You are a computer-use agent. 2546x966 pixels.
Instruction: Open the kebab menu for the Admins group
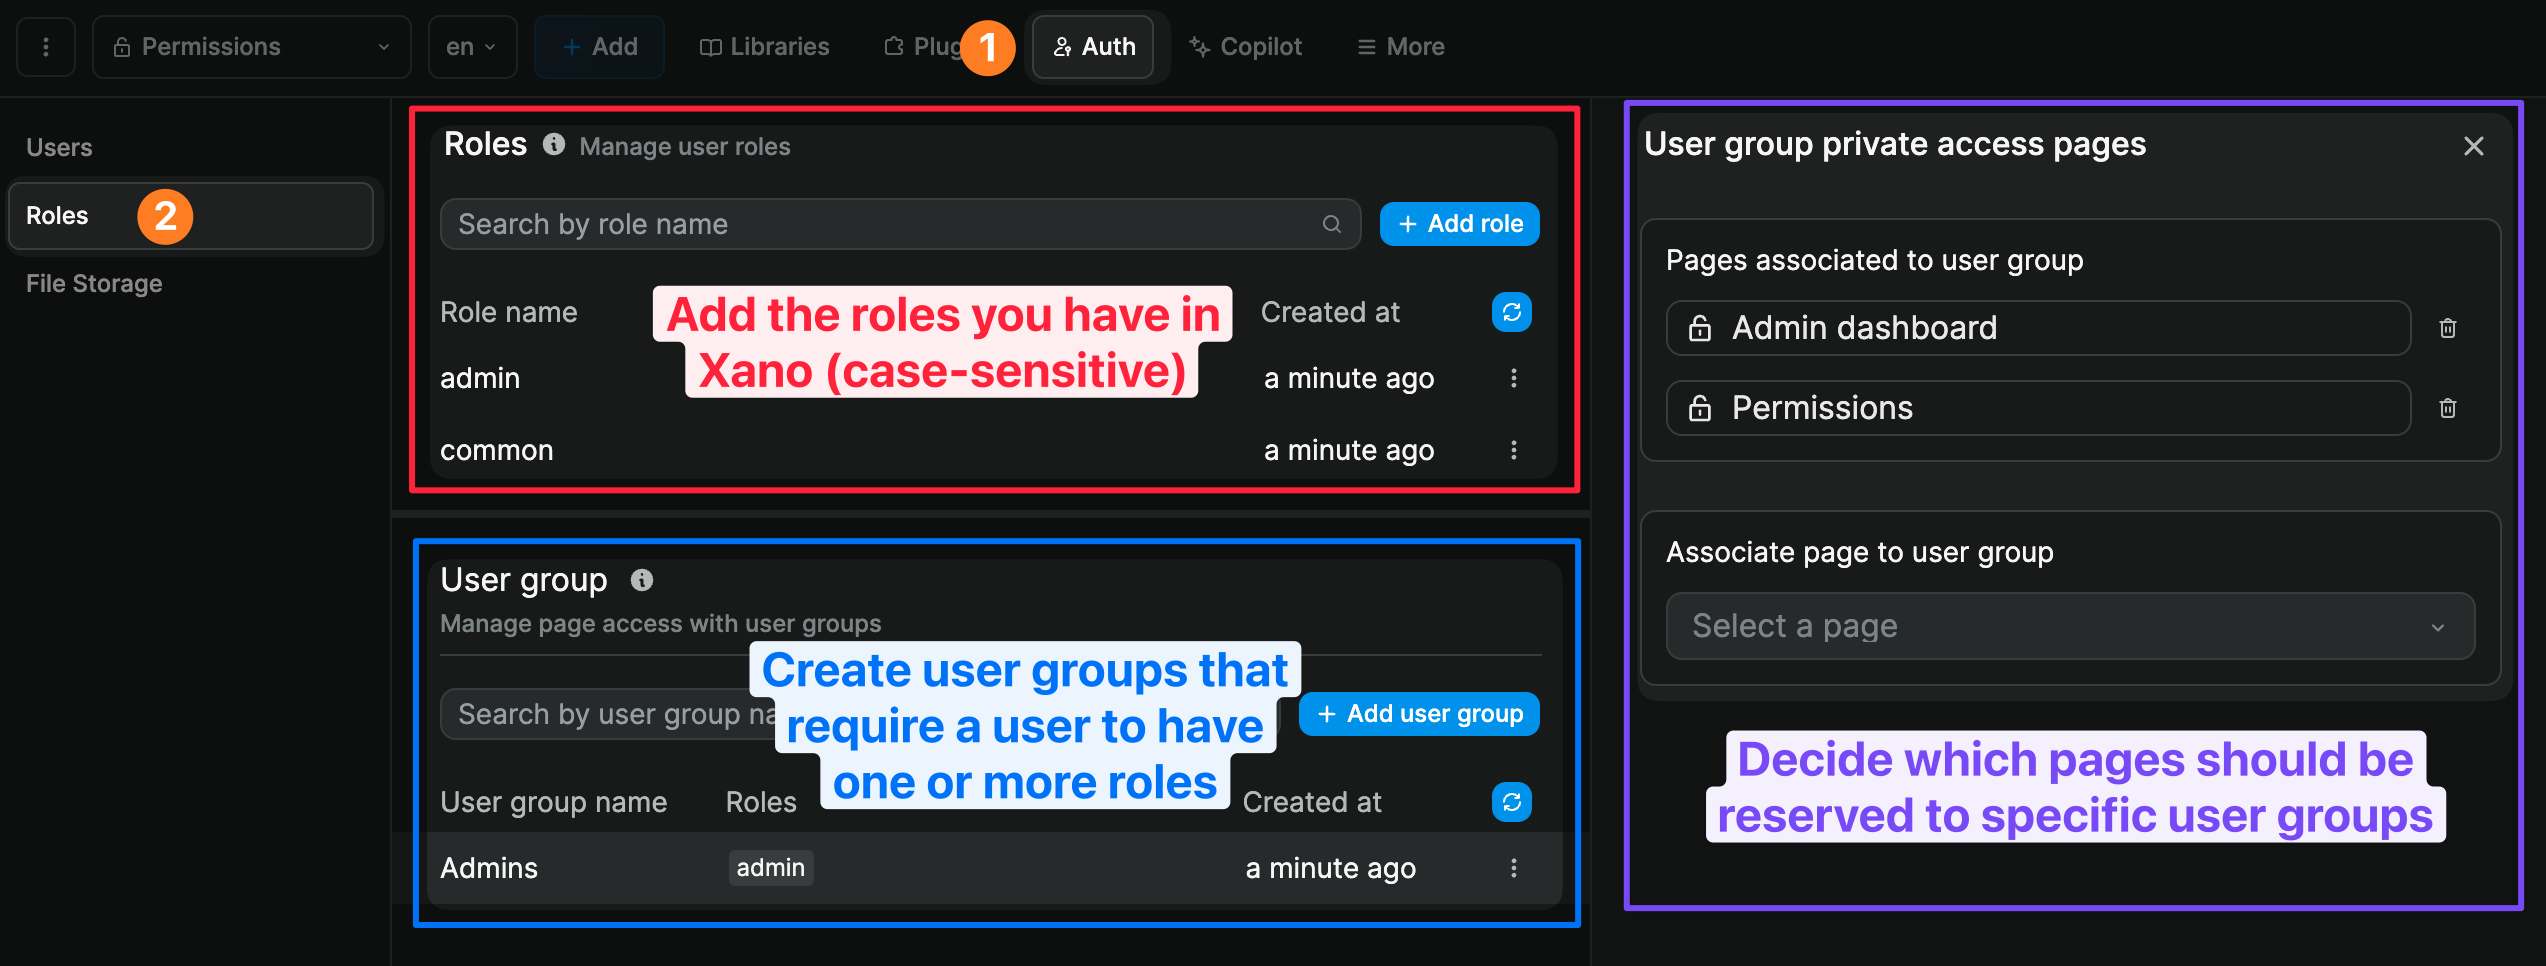click(1514, 867)
